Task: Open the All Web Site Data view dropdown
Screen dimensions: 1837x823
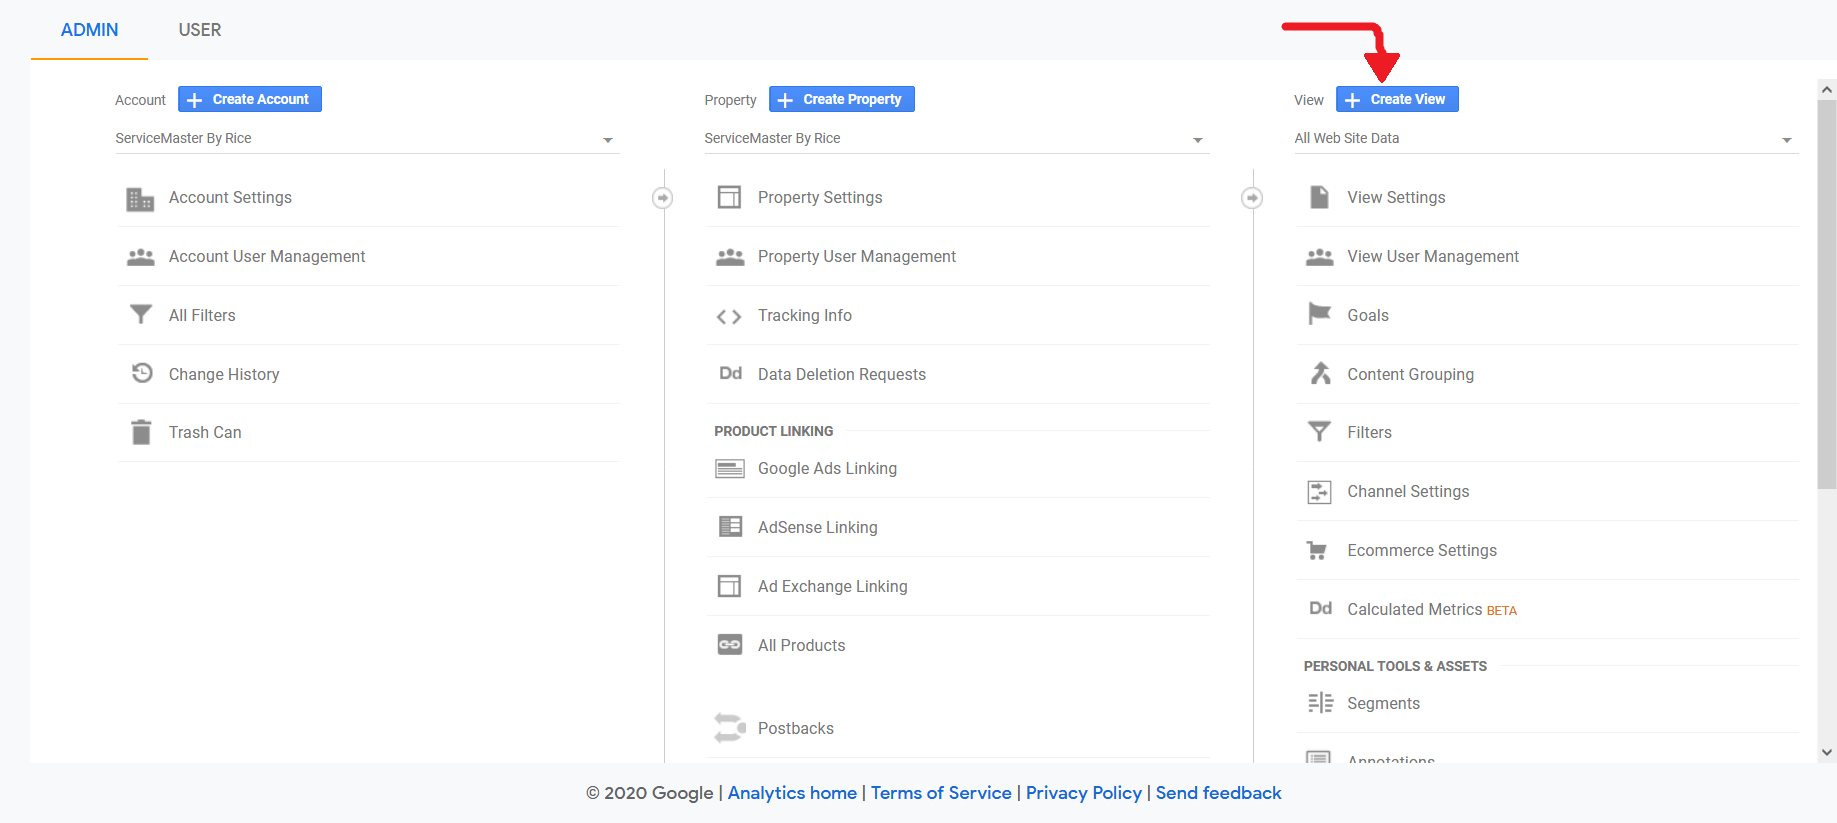Action: 1546,139
